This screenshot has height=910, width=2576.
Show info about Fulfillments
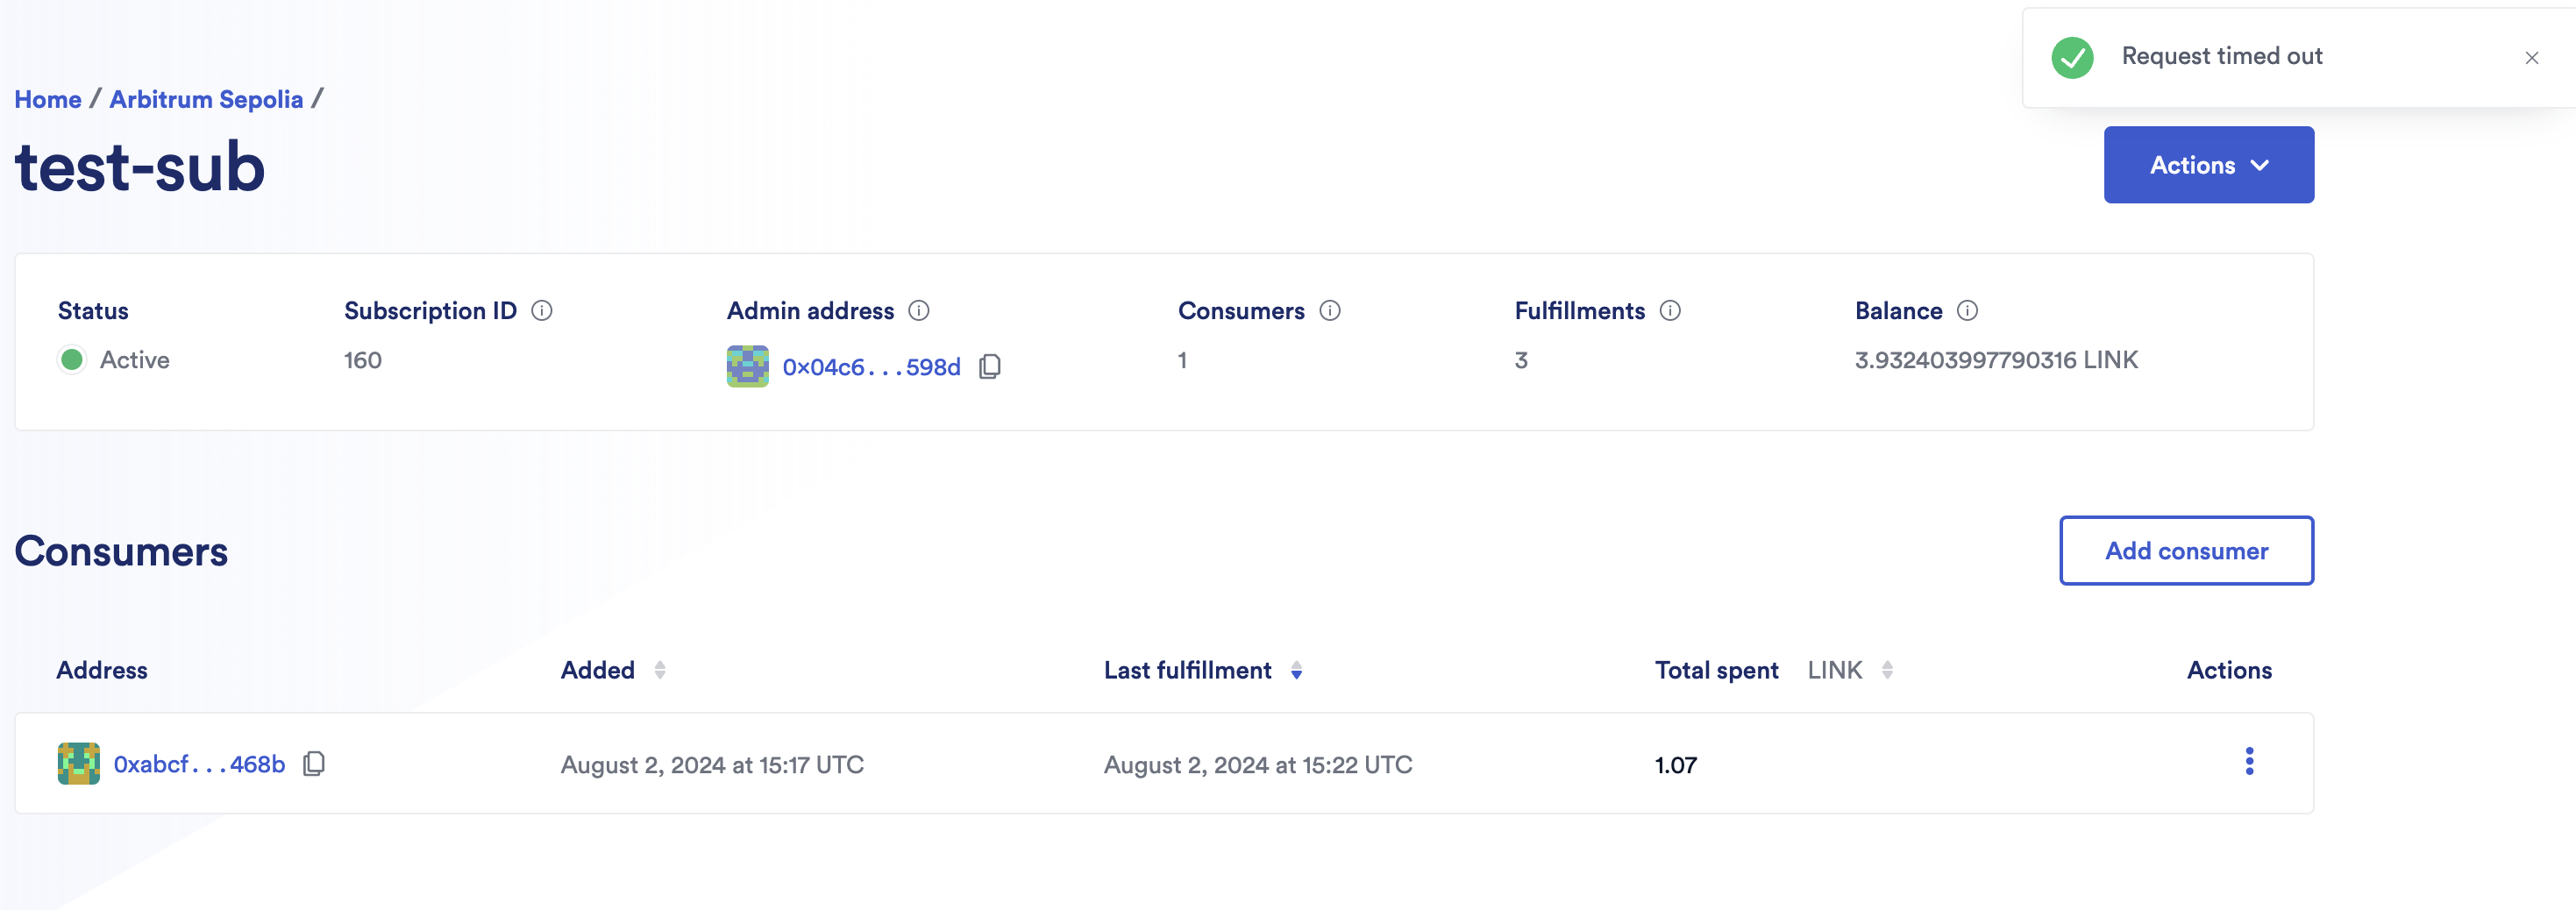click(x=1670, y=311)
